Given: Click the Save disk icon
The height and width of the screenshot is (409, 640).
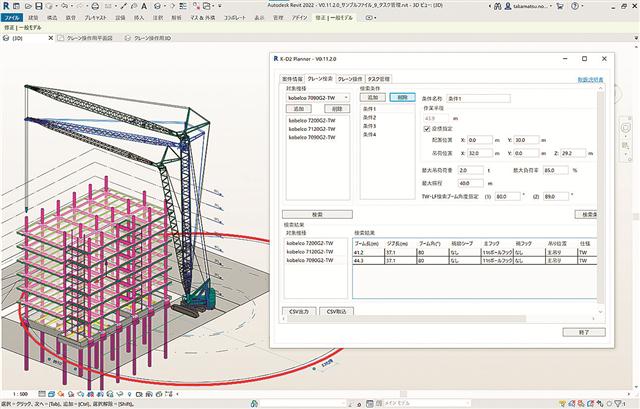Looking at the screenshot, I should tap(38, 7).
